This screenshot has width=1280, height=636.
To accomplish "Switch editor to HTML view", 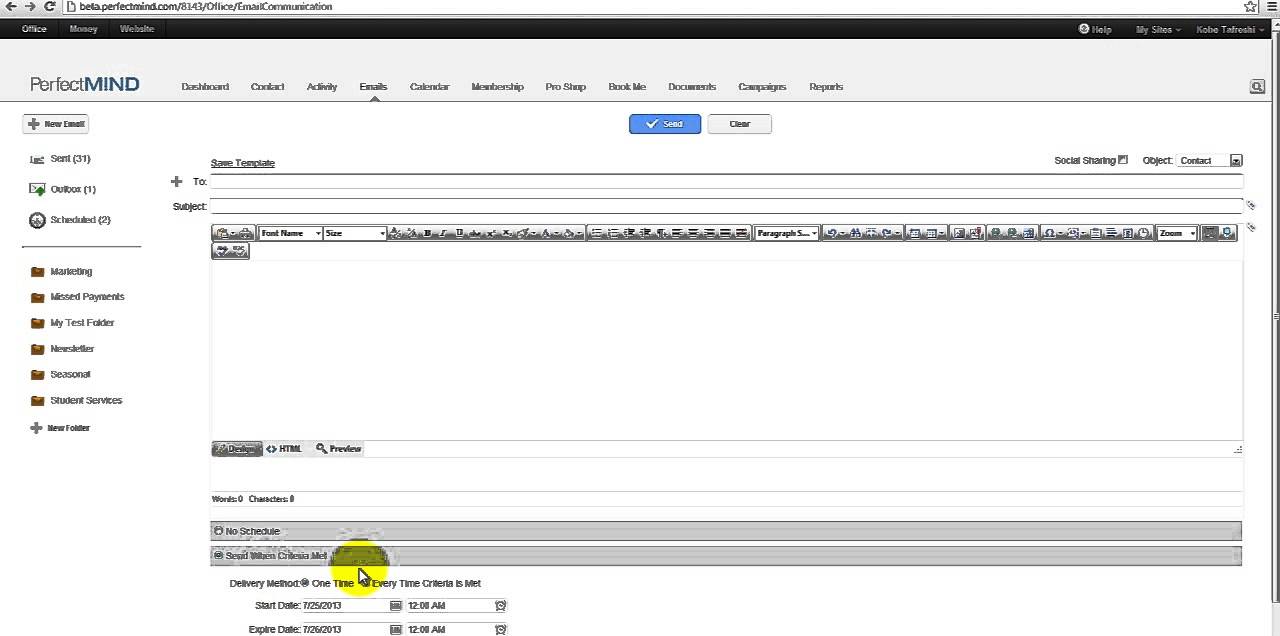I will 284,449.
